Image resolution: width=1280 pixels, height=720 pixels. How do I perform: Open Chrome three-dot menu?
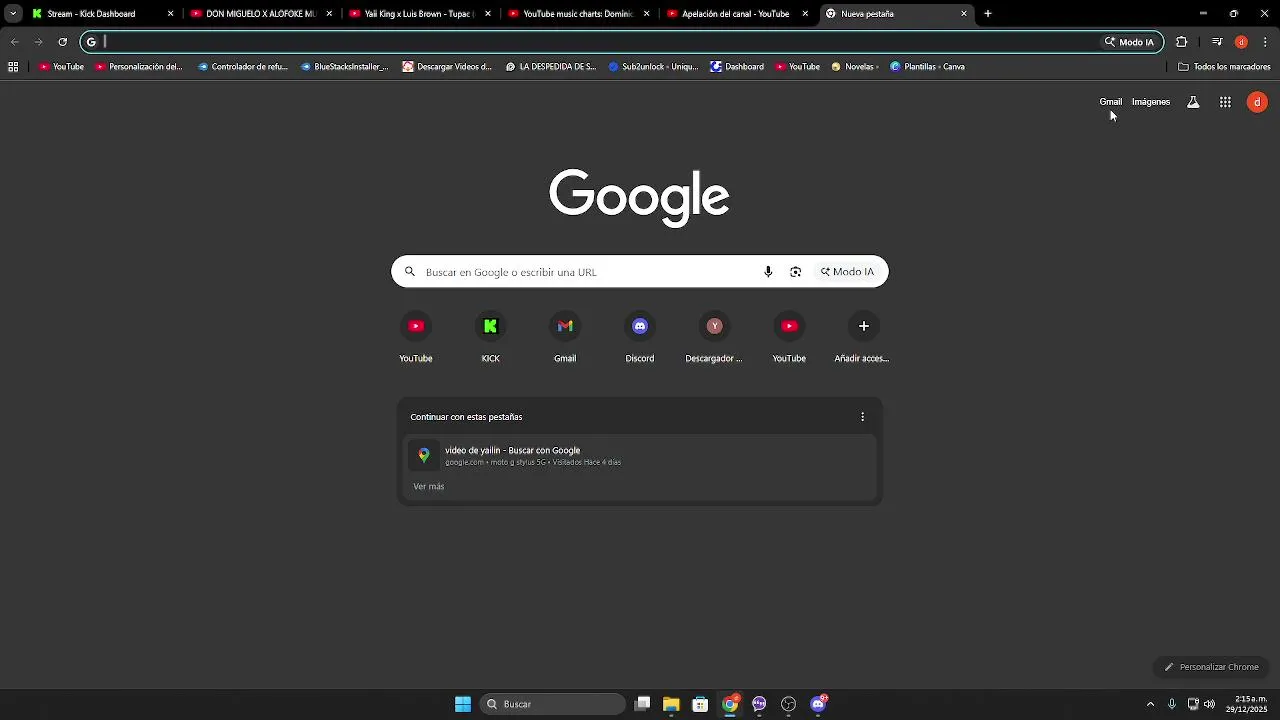(x=1266, y=42)
